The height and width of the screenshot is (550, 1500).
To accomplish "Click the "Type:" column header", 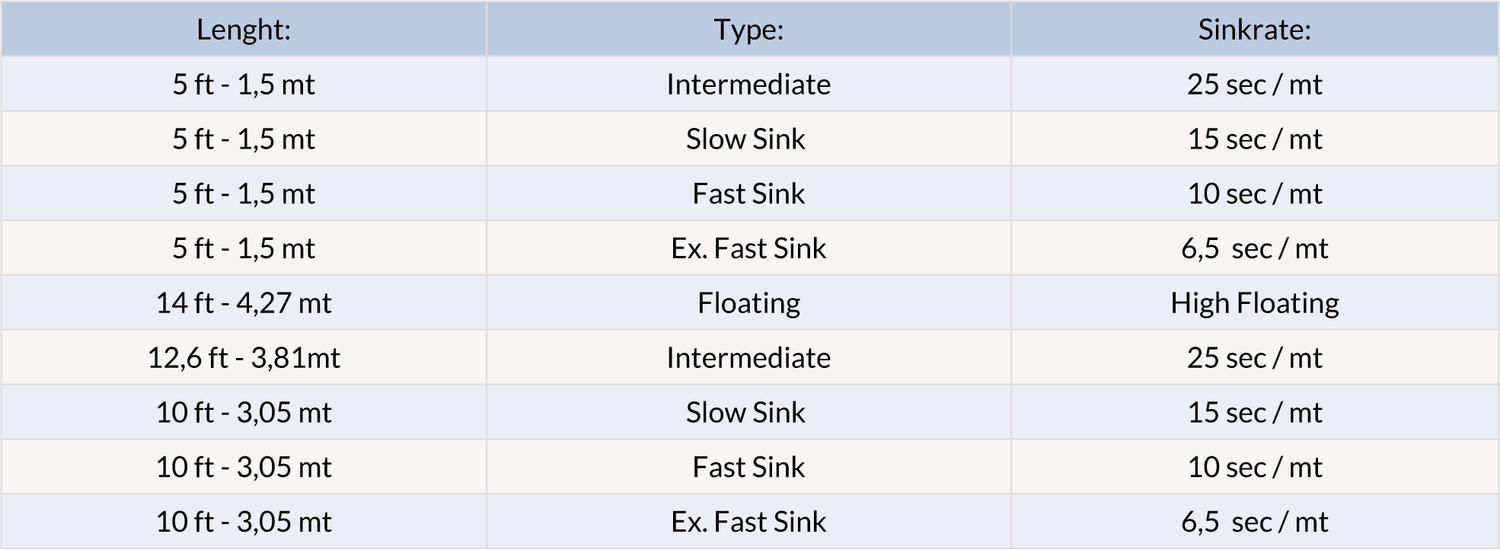I will (748, 30).
